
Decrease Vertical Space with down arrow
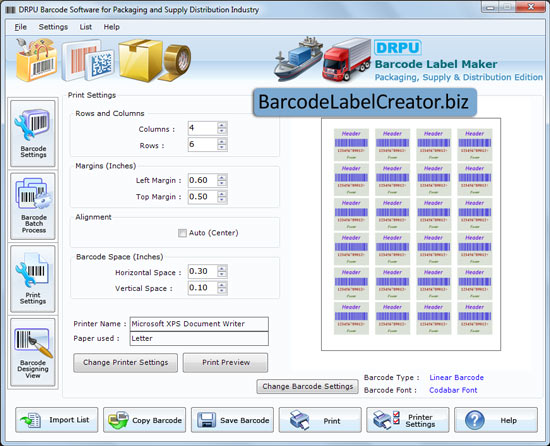[222, 291]
